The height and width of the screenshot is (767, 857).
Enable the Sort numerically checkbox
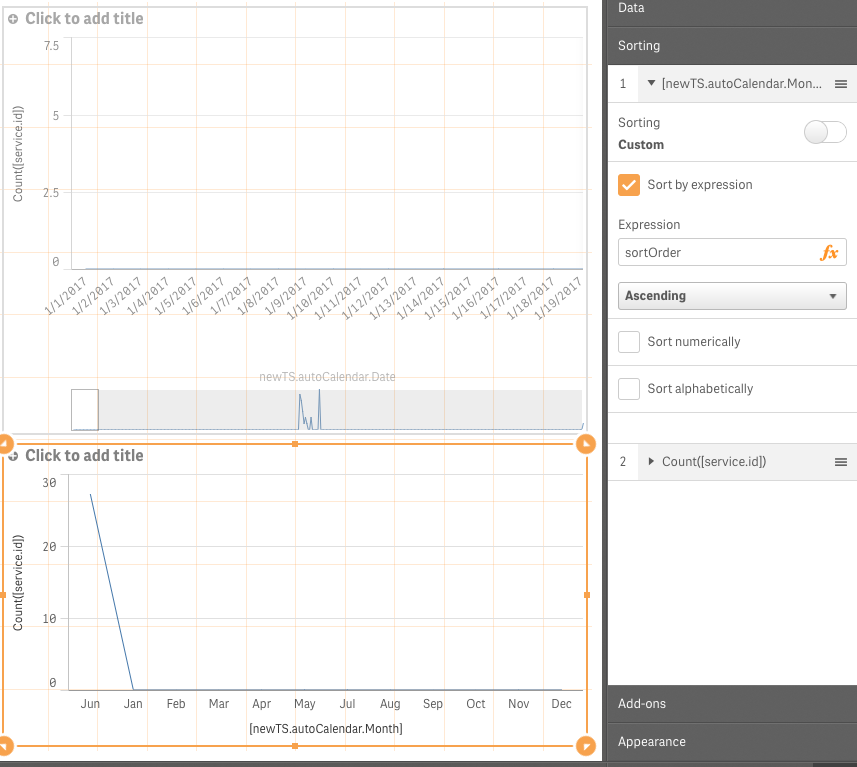click(x=629, y=342)
